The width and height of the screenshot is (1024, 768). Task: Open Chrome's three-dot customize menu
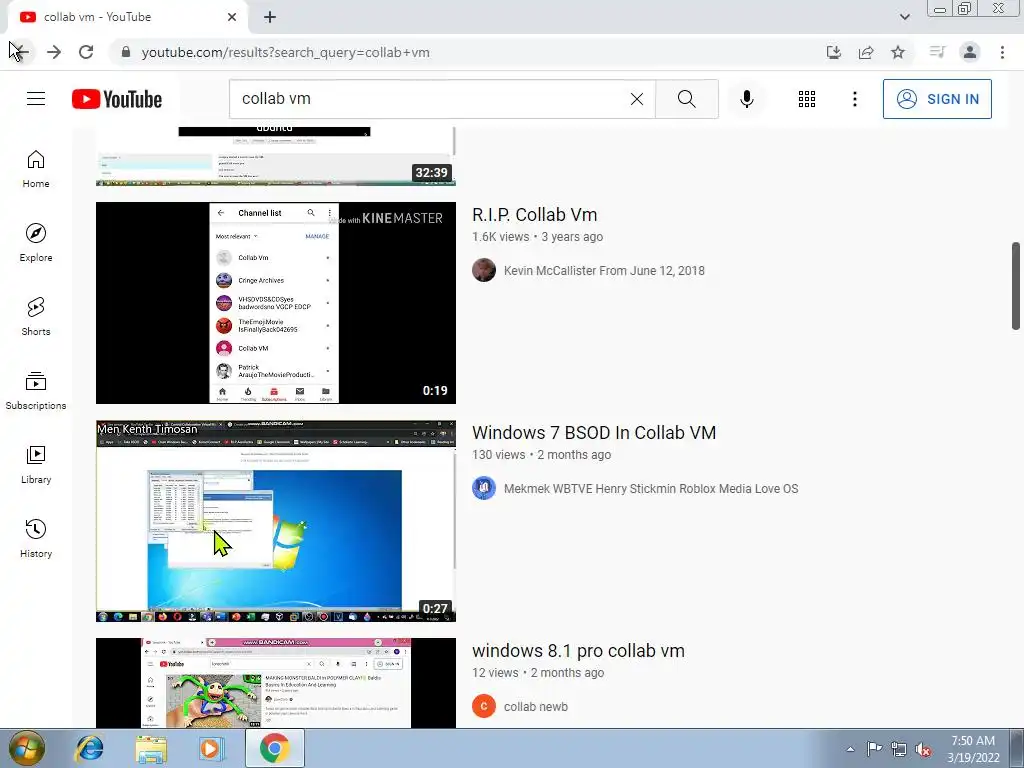pyautogui.click(x=1002, y=52)
